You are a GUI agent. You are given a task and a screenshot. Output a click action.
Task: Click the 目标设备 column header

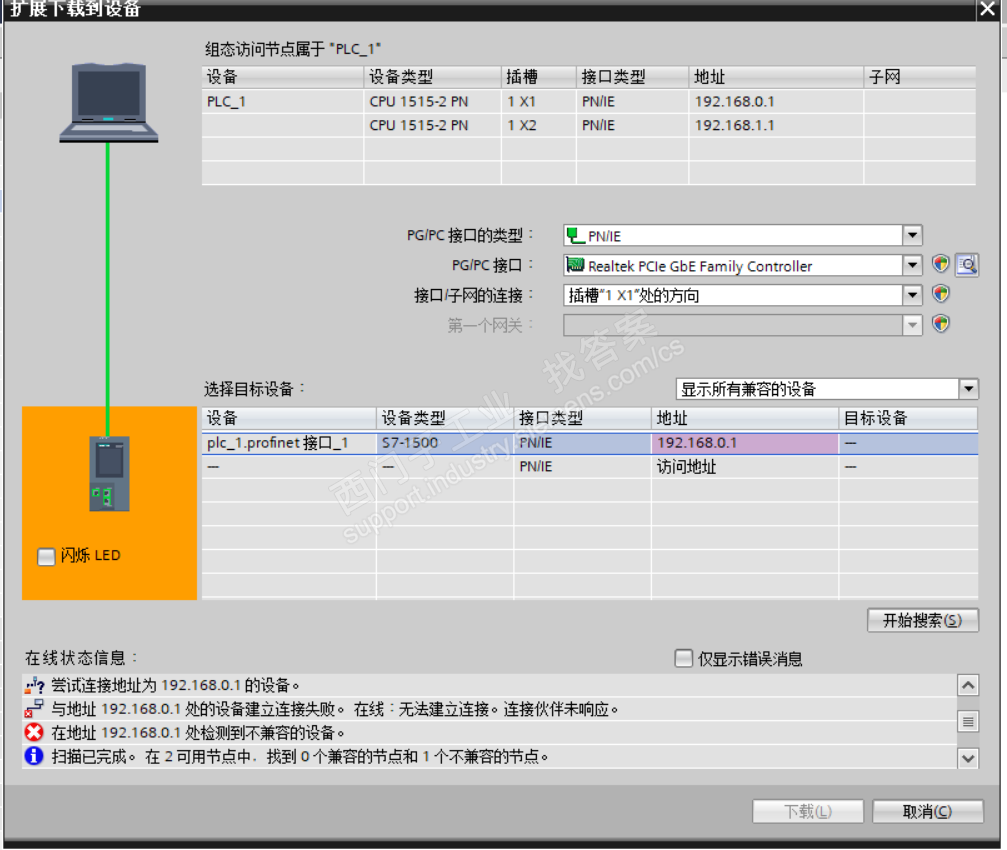click(908, 418)
